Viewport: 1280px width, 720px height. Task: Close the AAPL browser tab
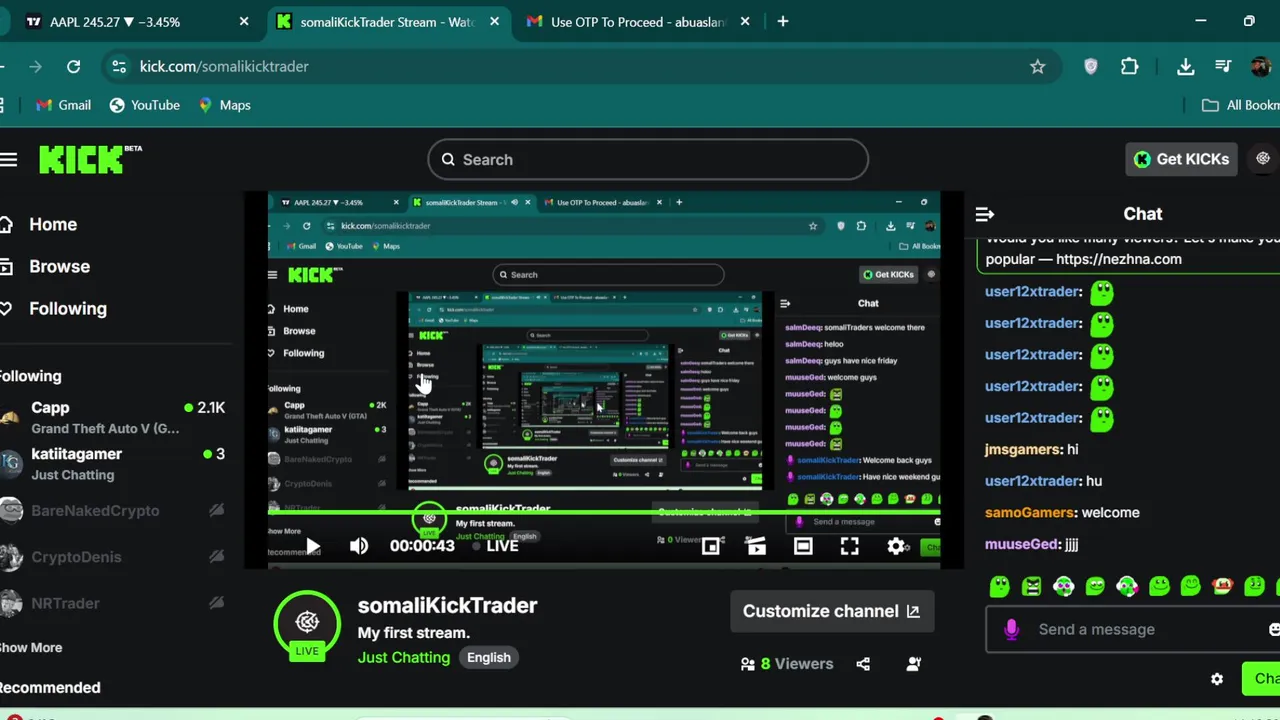(244, 21)
